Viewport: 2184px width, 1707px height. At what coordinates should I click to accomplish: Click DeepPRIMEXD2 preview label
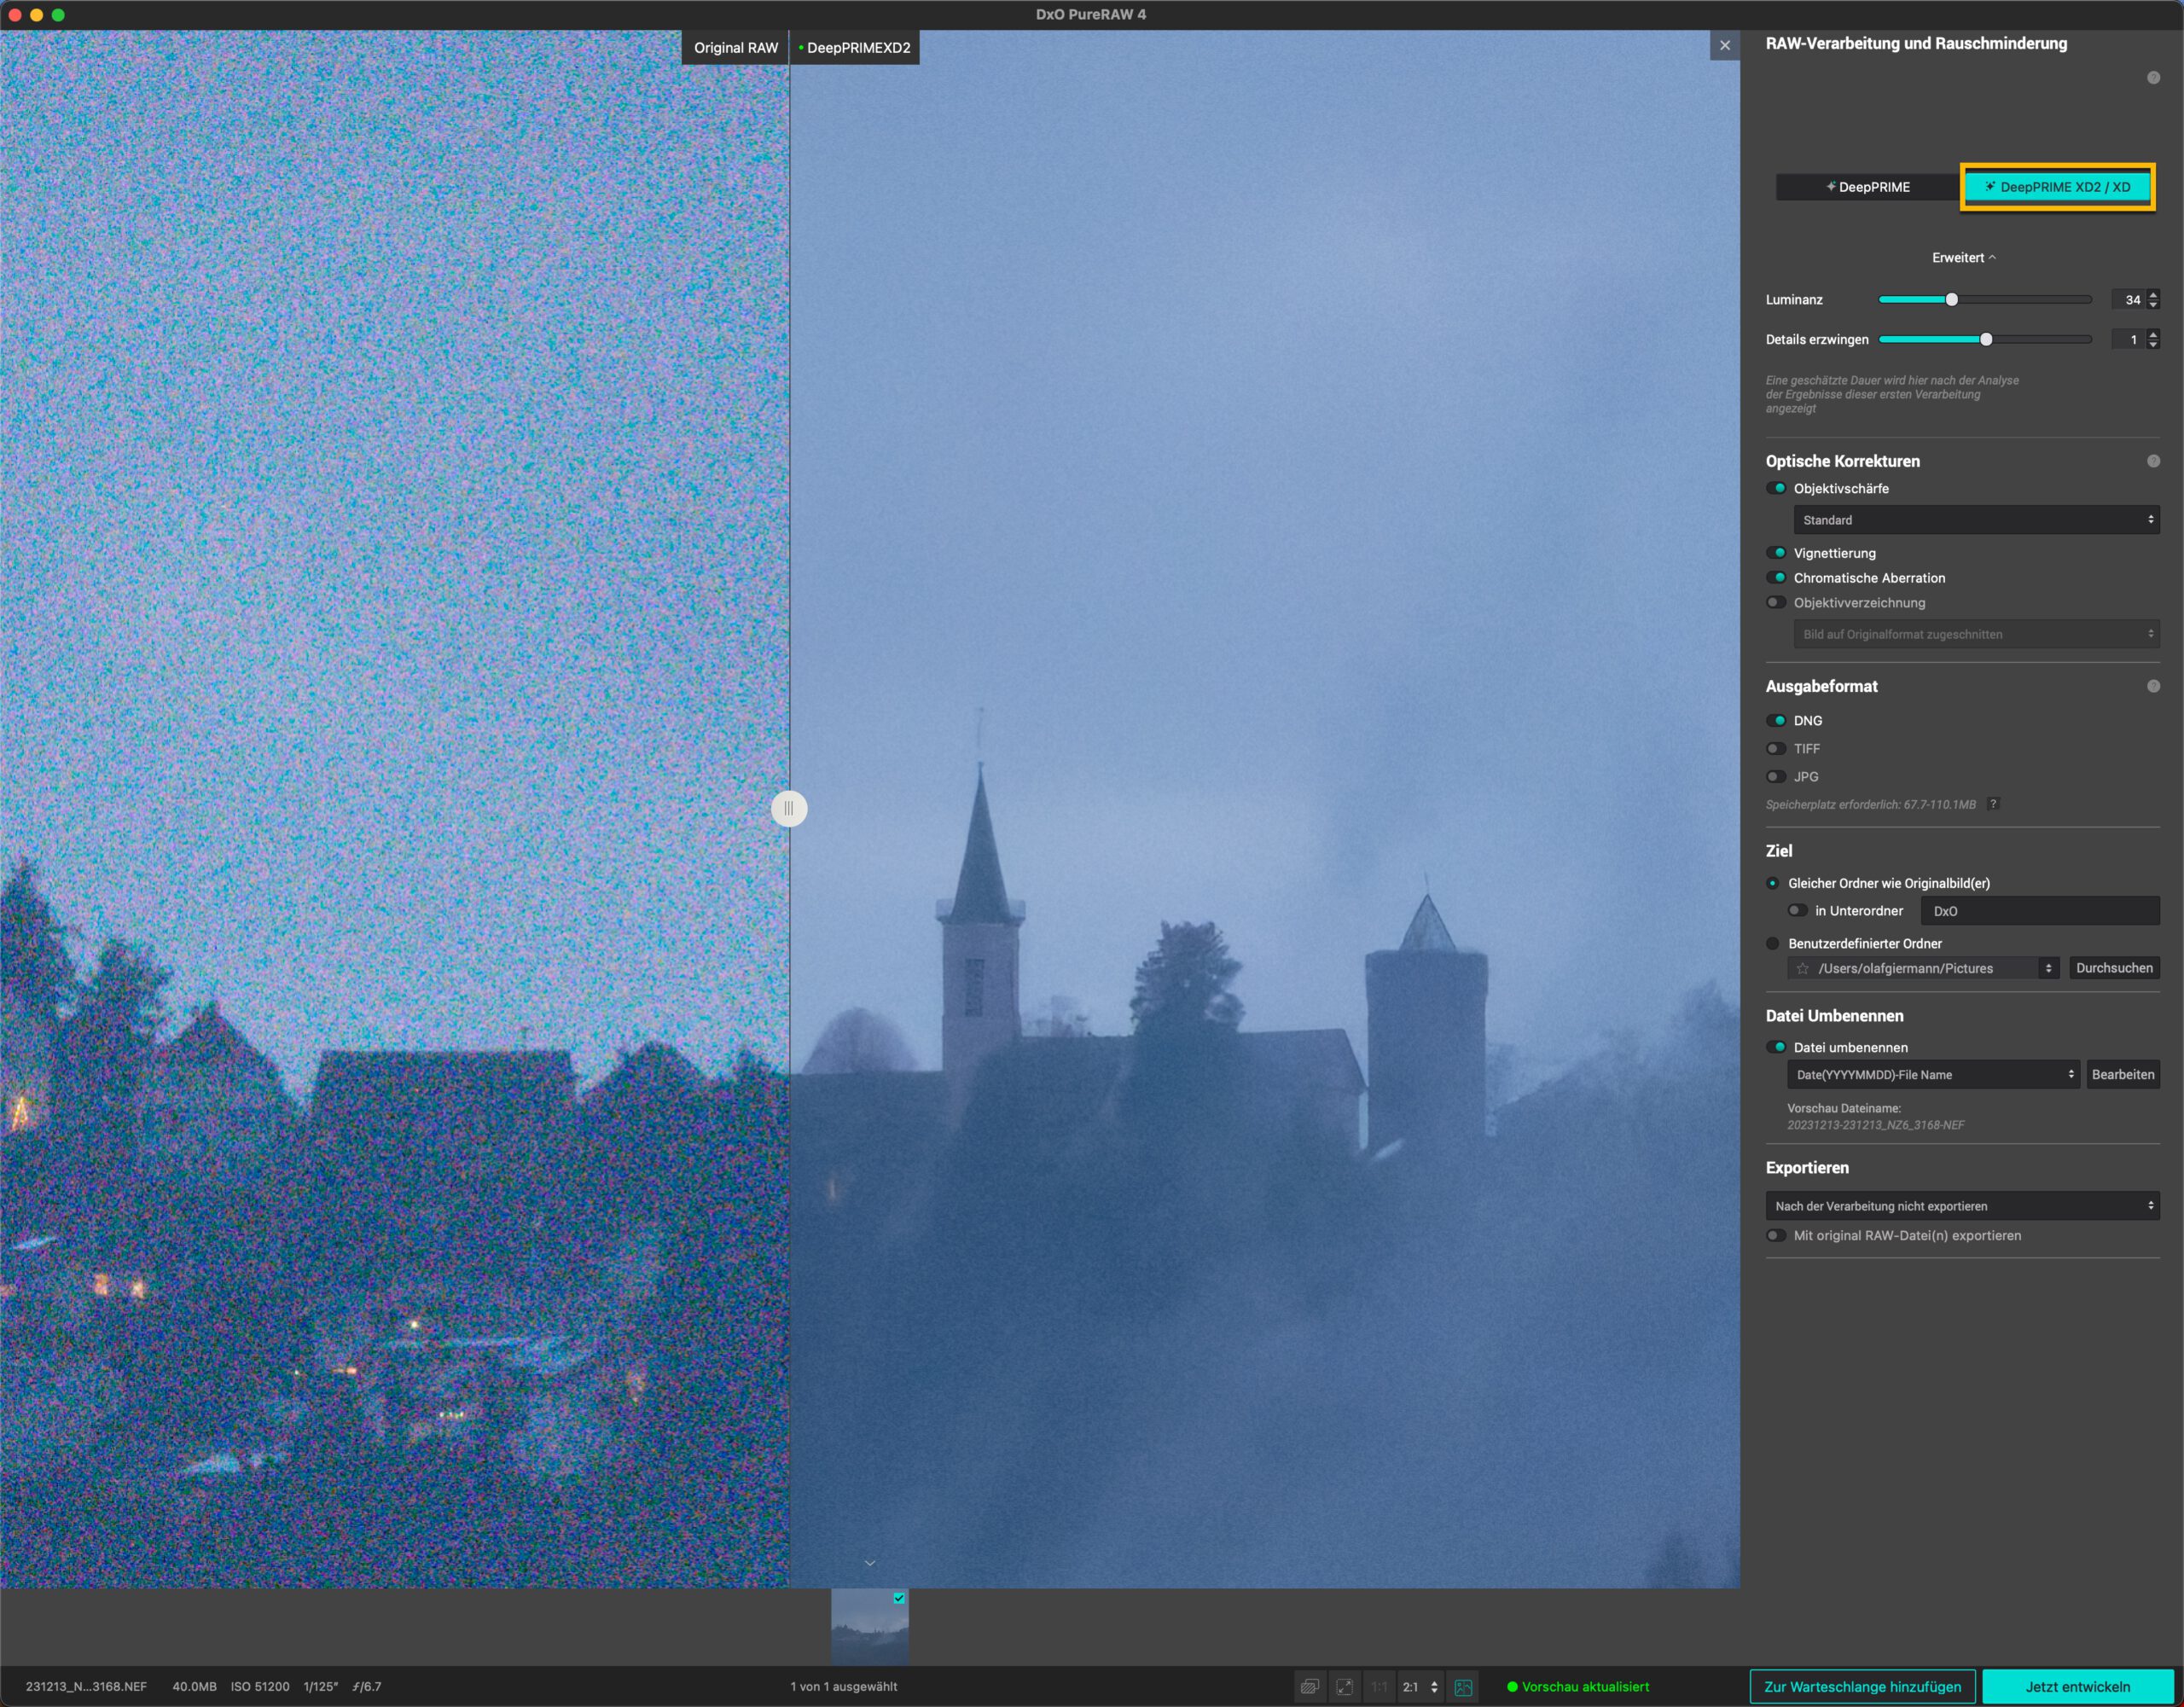pos(855,48)
